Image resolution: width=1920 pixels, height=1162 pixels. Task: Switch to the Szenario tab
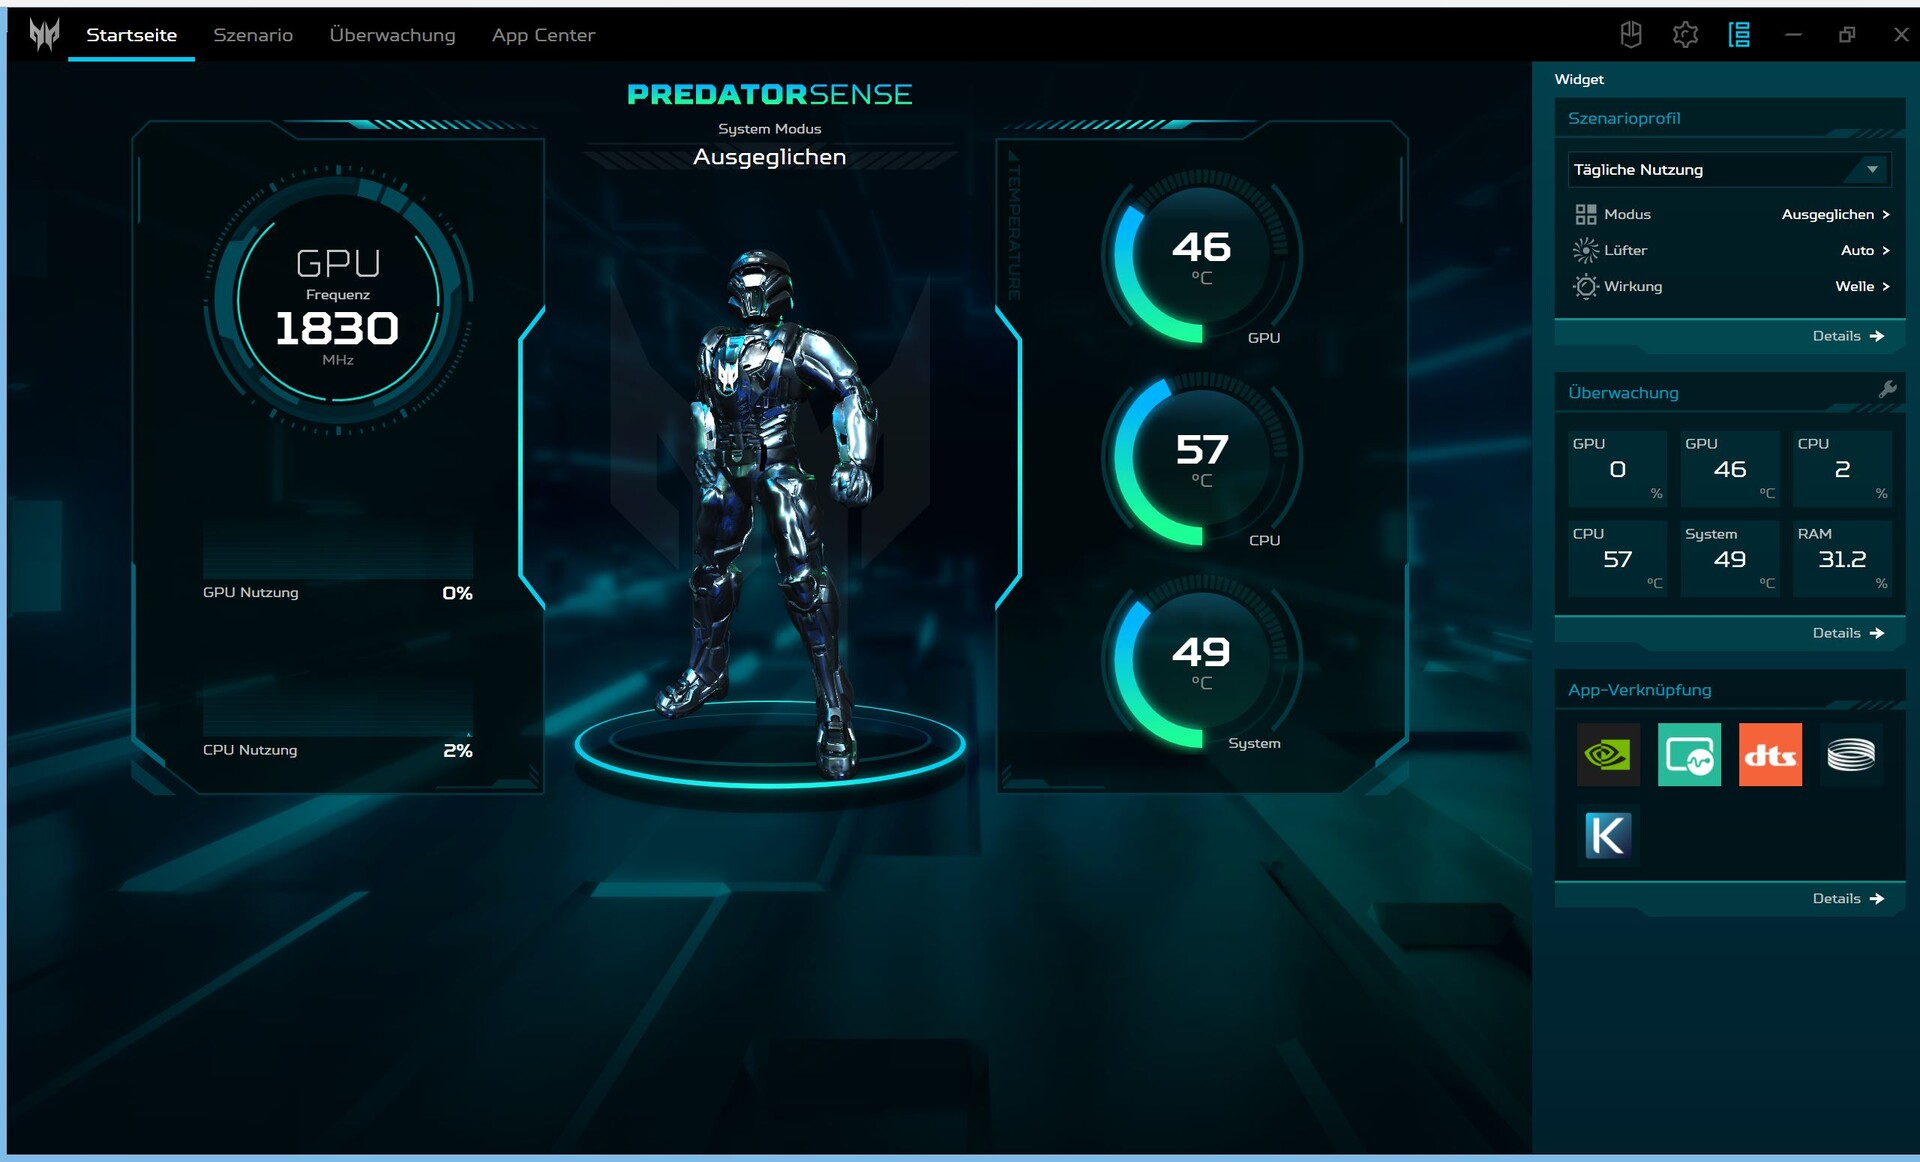point(253,35)
